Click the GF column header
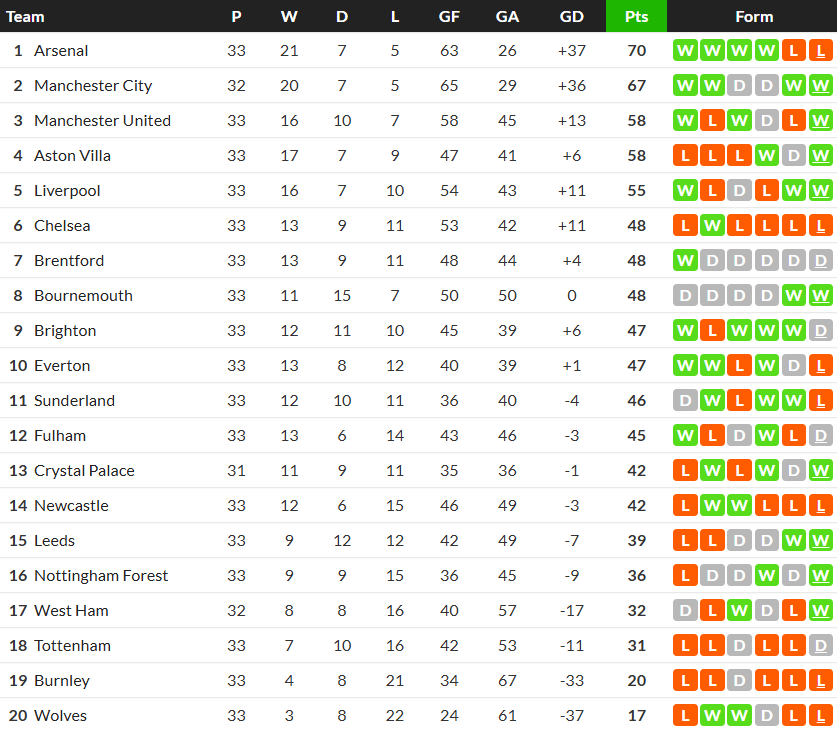Image resolution: width=837 pixels, height=740 pixels. point(449,16)
